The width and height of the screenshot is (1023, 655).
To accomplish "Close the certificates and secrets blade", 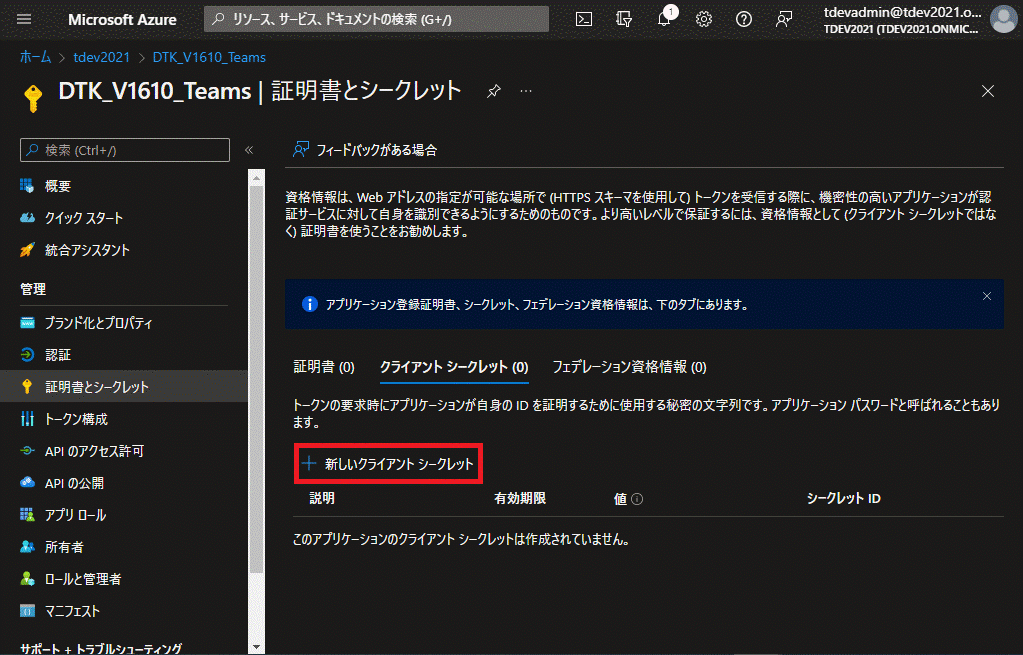I will coord(988,91).
